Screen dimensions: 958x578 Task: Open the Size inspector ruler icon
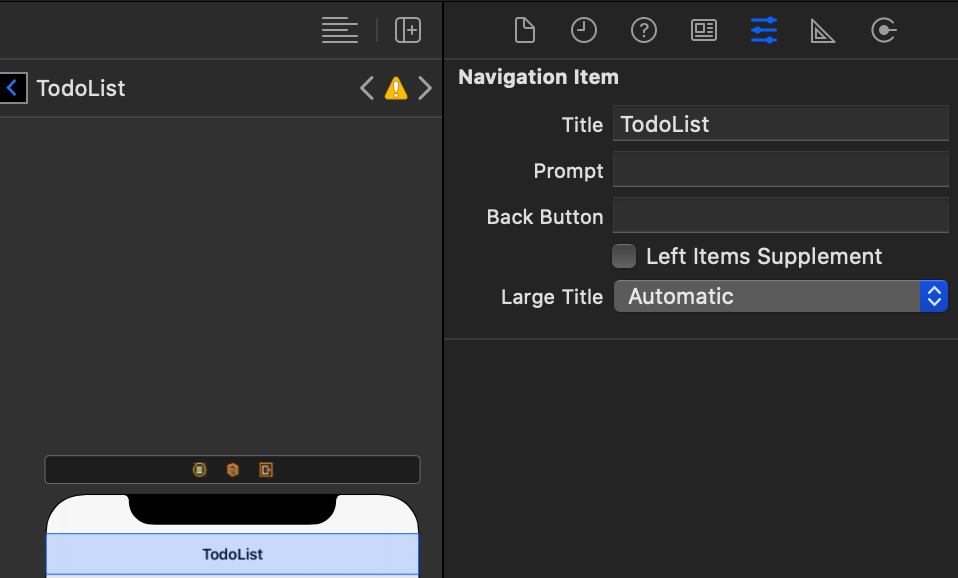point(823,31)
